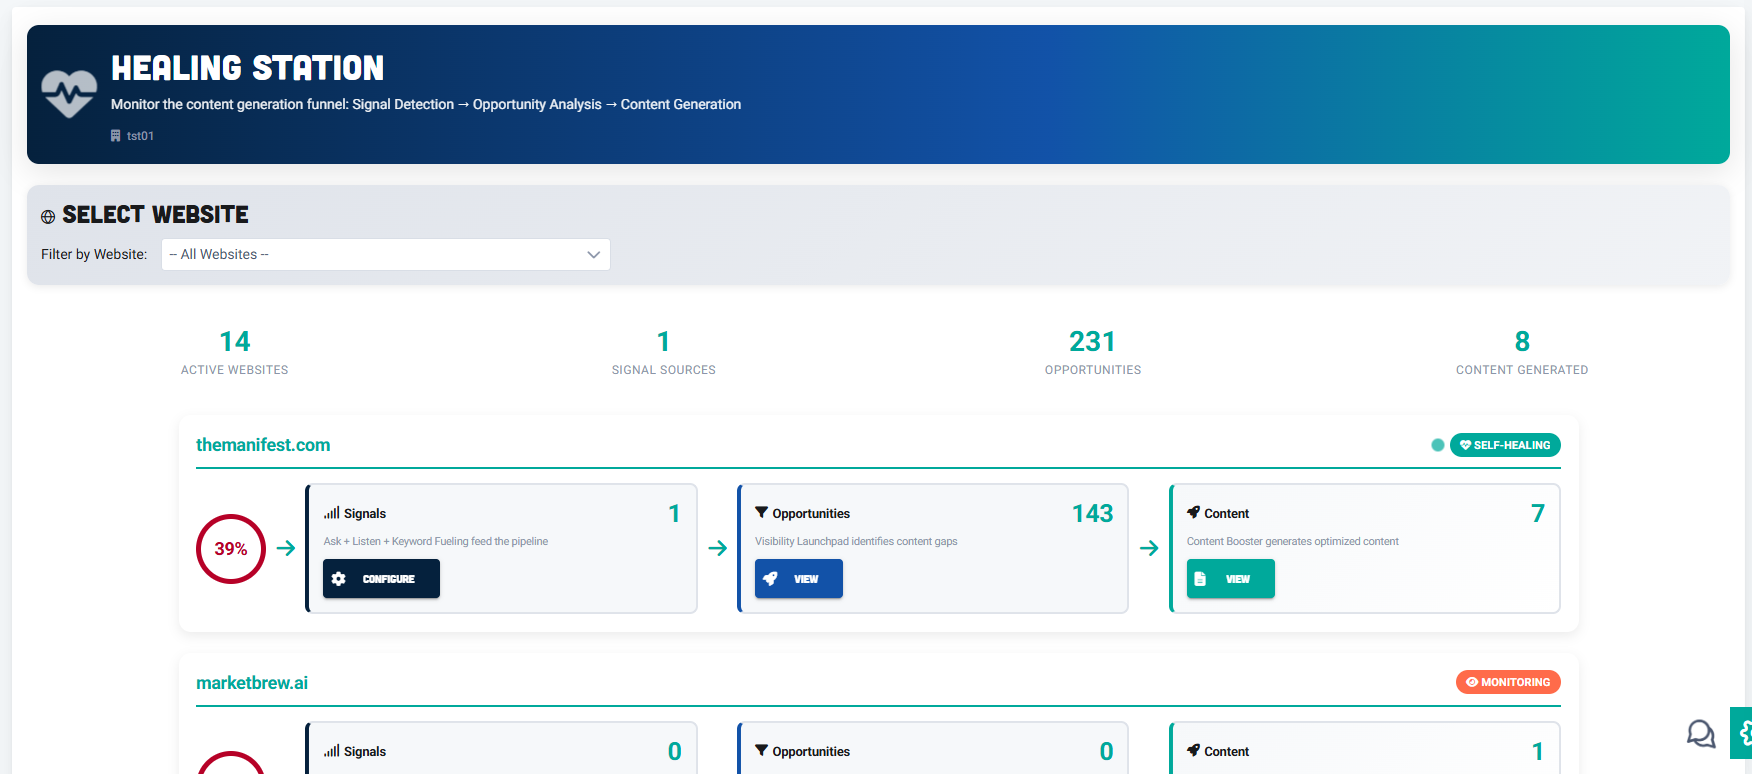The width and height of the screenshot is (1752, 774).
Task: Click the 231 Opportunities stat
Action: click(x=1093, y=354)
